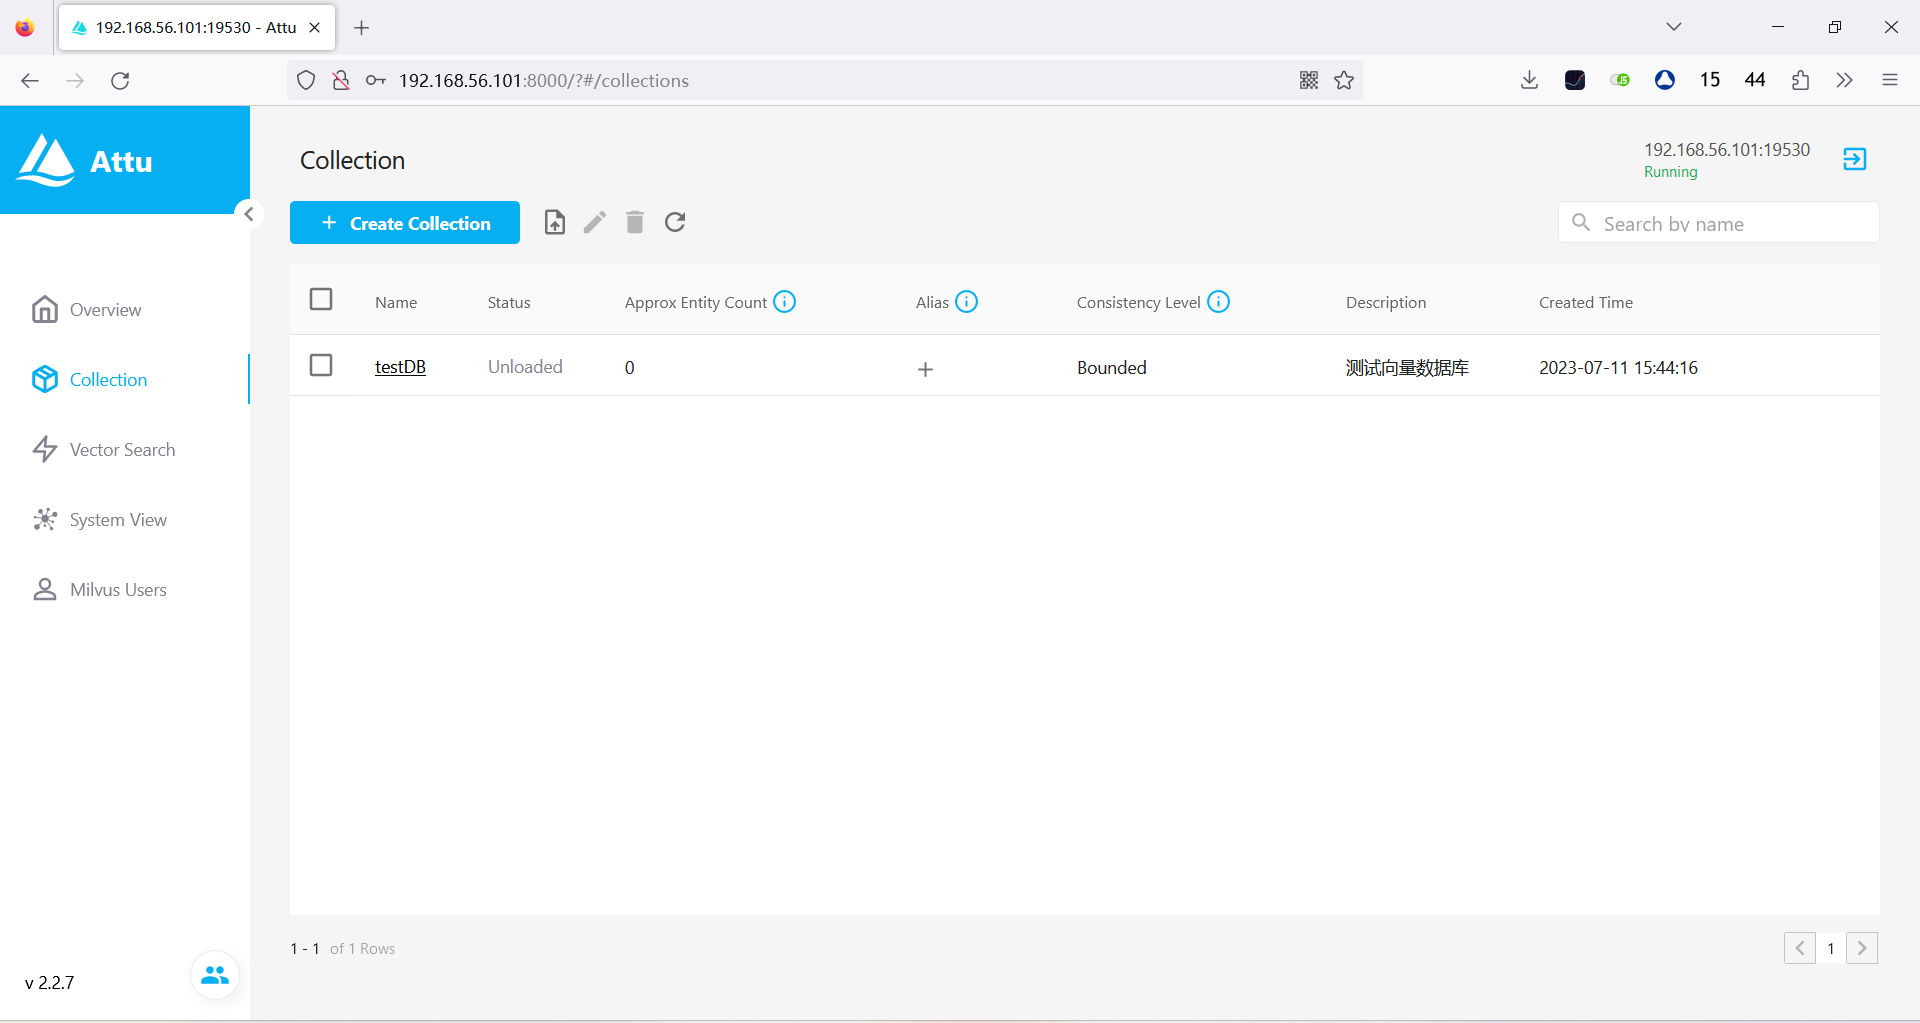Collapse the sidebar navigation panel
The width and height of the screenshot is (1920, 1023).
pyautogui.click(x=249, y=214)
